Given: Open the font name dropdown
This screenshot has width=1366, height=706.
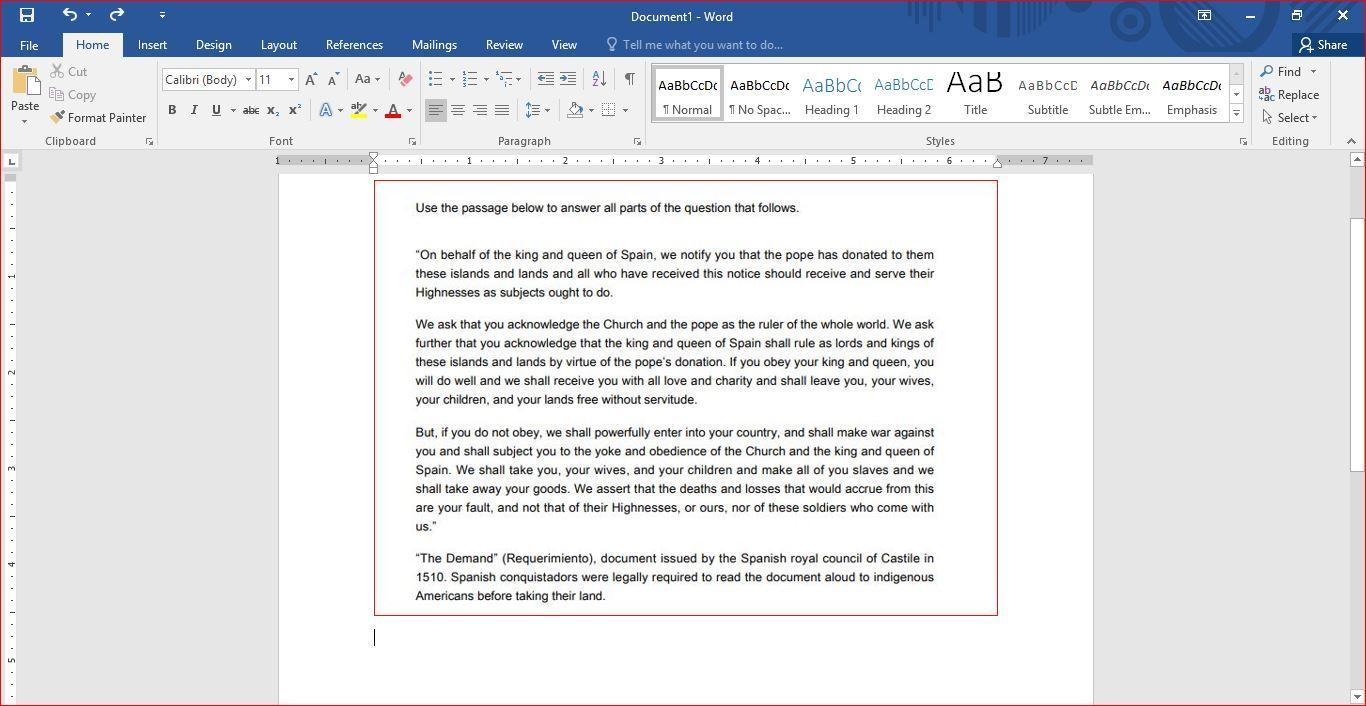Looking at the screenshot, I should pyautogui.click(x=248, y=80).
